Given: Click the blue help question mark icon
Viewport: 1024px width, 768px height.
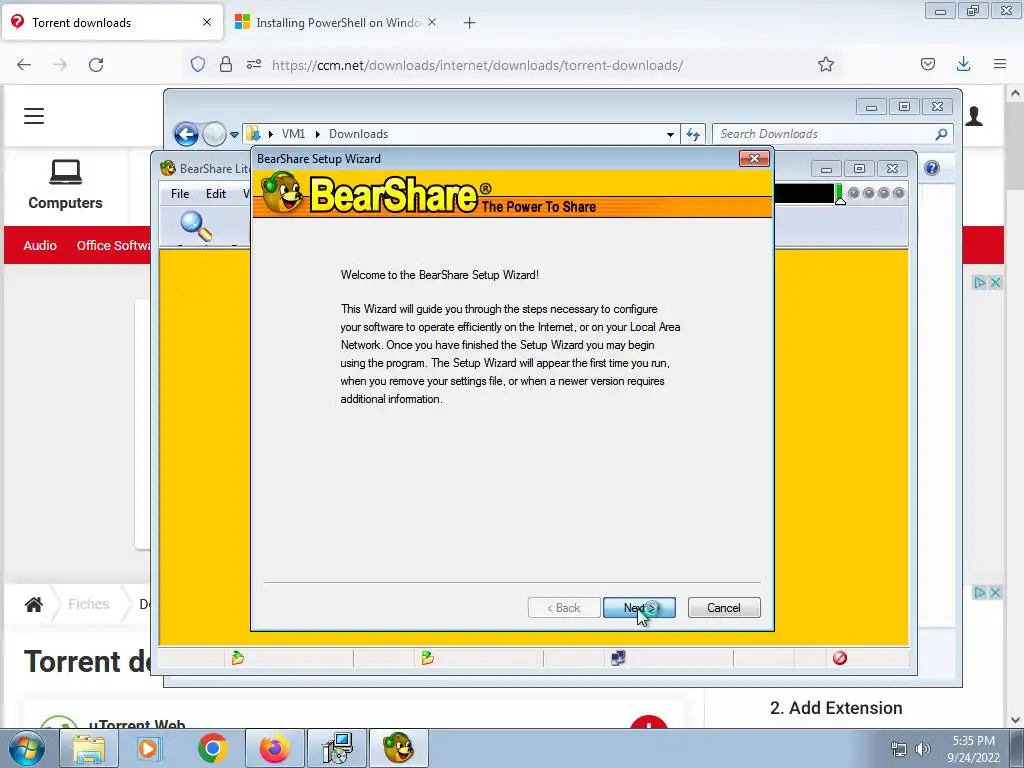Looking at the screenshot, I should coord(932,168).
